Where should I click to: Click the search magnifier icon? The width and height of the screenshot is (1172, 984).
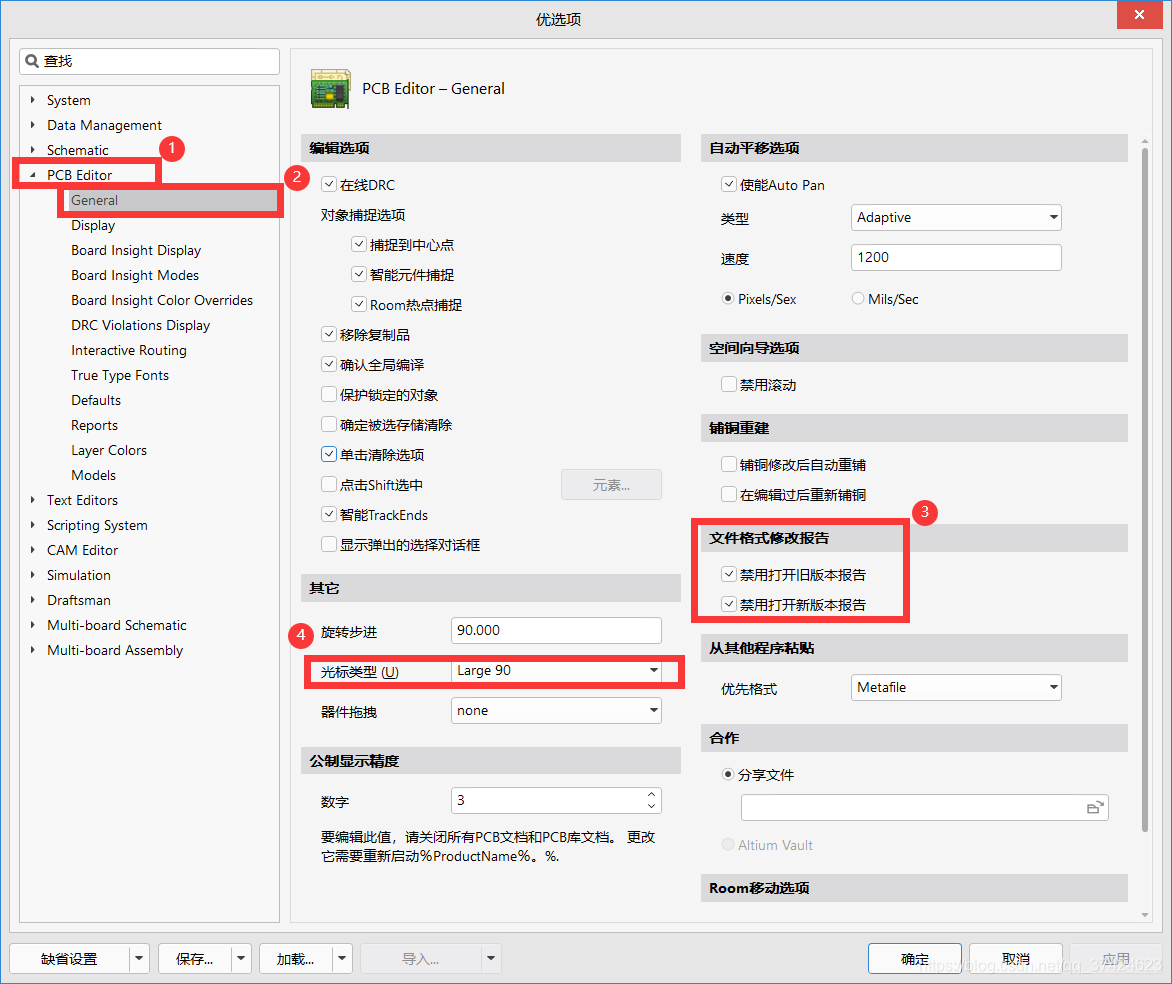tap(32, 61)
